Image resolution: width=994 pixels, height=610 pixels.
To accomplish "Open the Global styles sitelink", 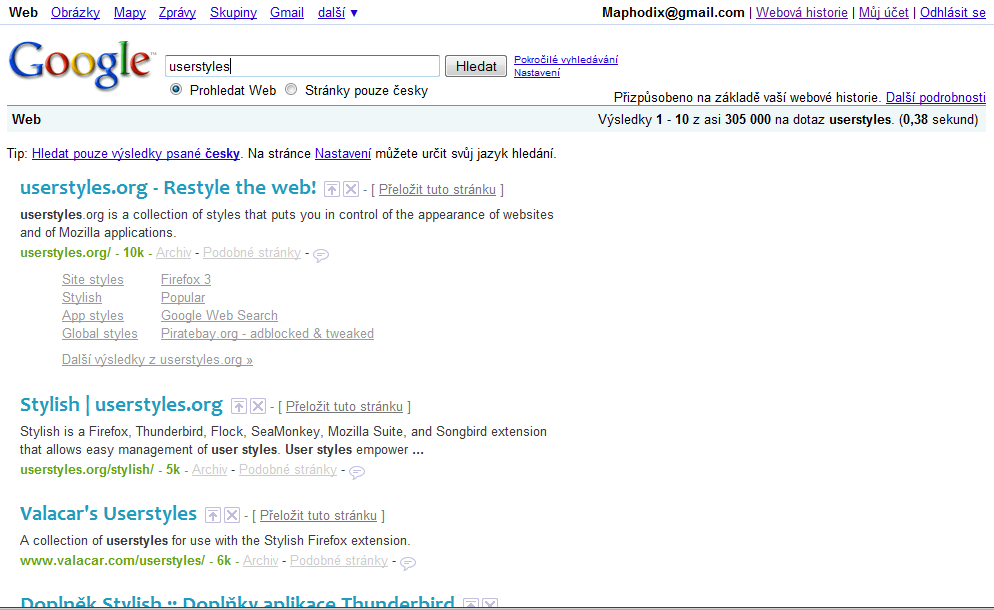I will tap(100, 334).
